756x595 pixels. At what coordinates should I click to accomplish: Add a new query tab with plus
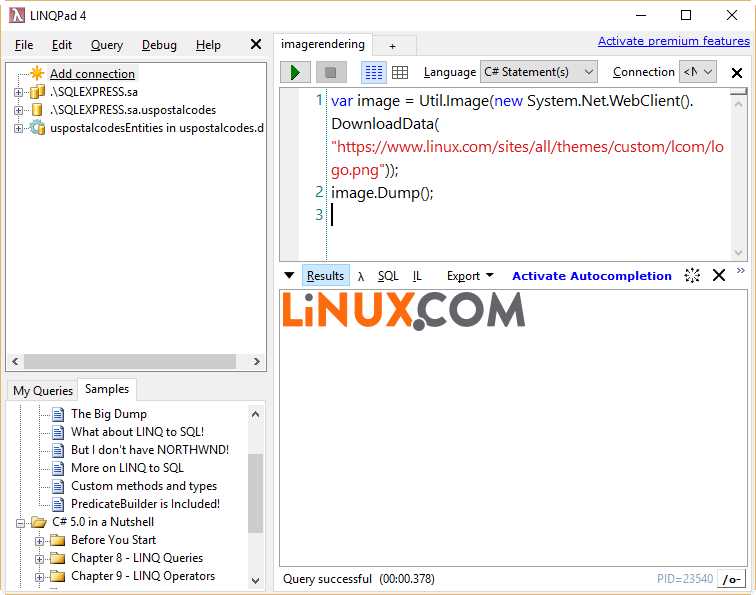(x=392, y=46)
